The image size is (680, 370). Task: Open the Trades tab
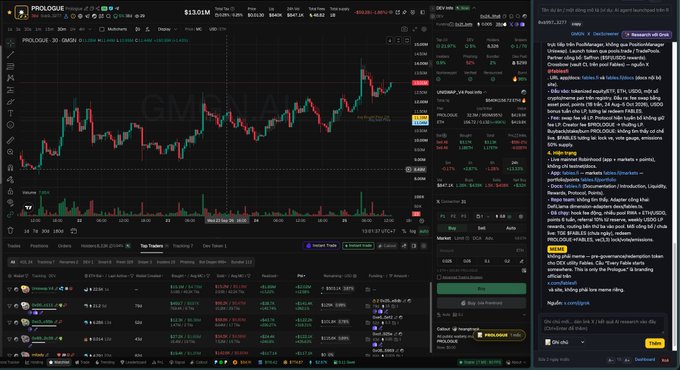click(x=14, y=246)
